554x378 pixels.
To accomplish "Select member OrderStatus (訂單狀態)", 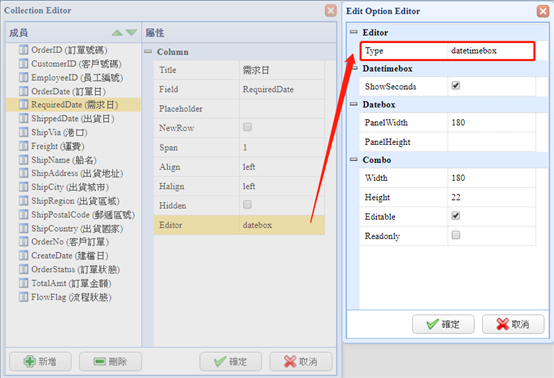I will tap(76, 269).
